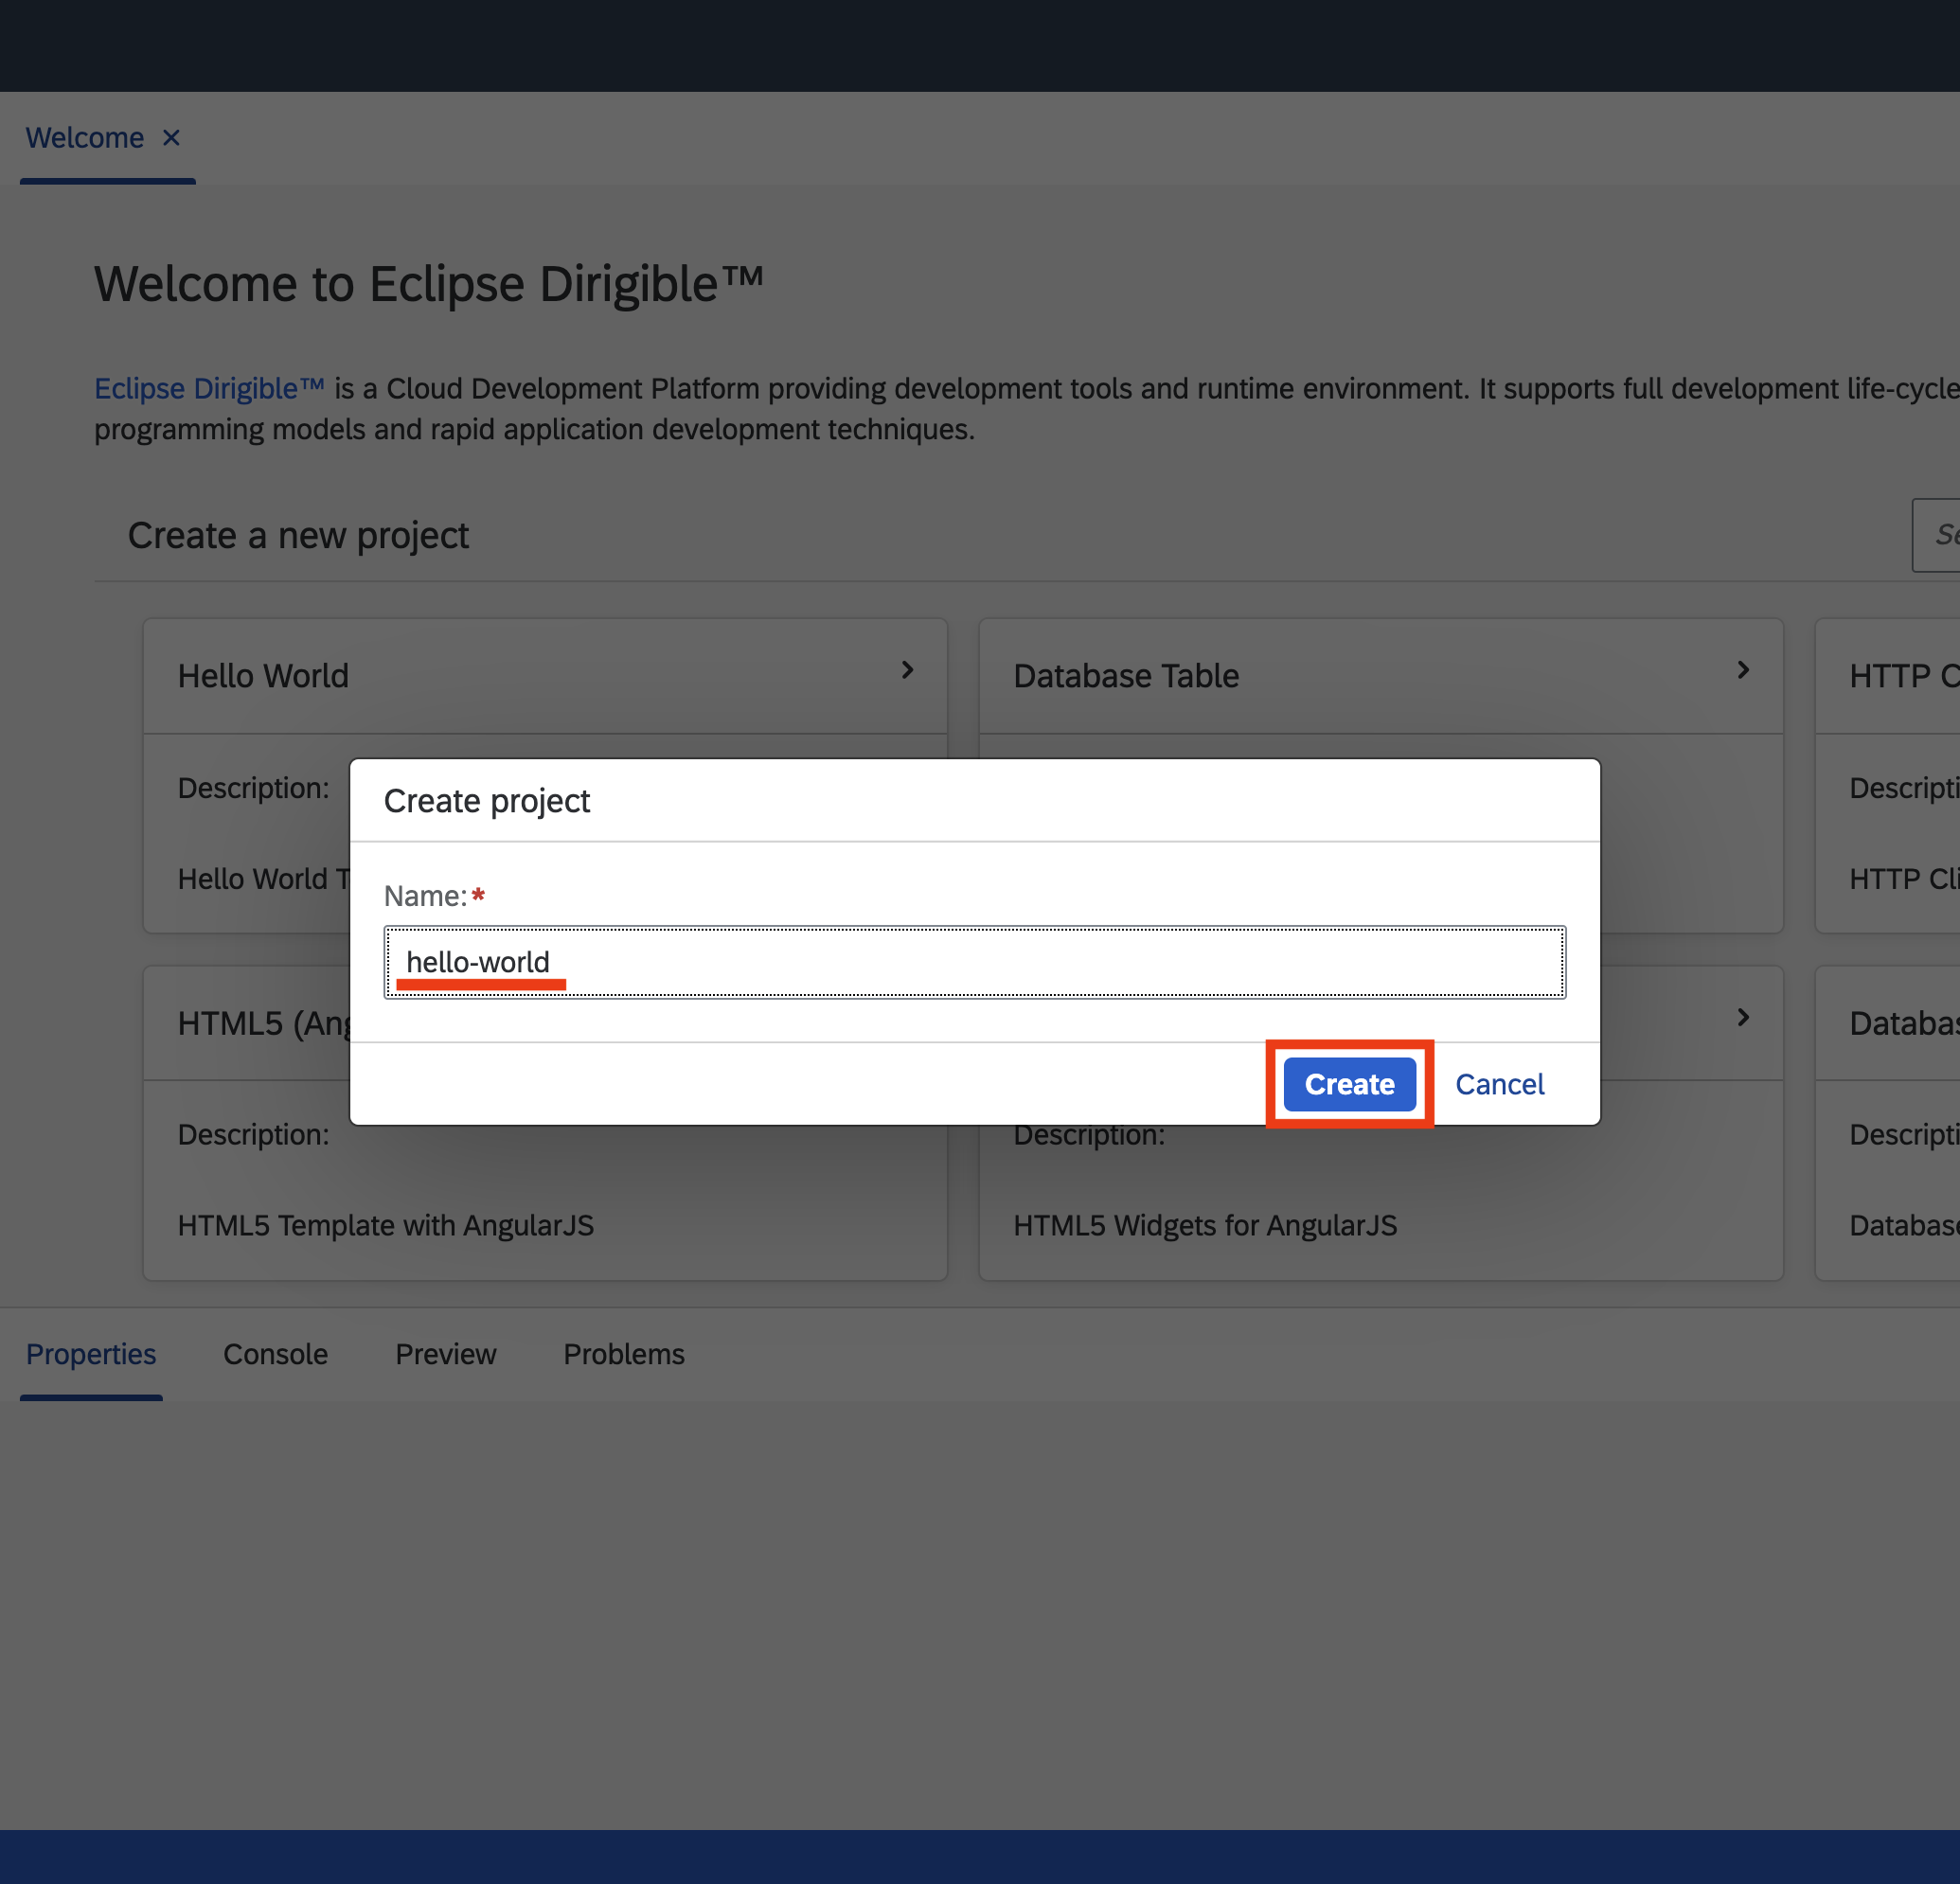Click the Welcome to Eclipse Dirigible heading

point(429,284)
